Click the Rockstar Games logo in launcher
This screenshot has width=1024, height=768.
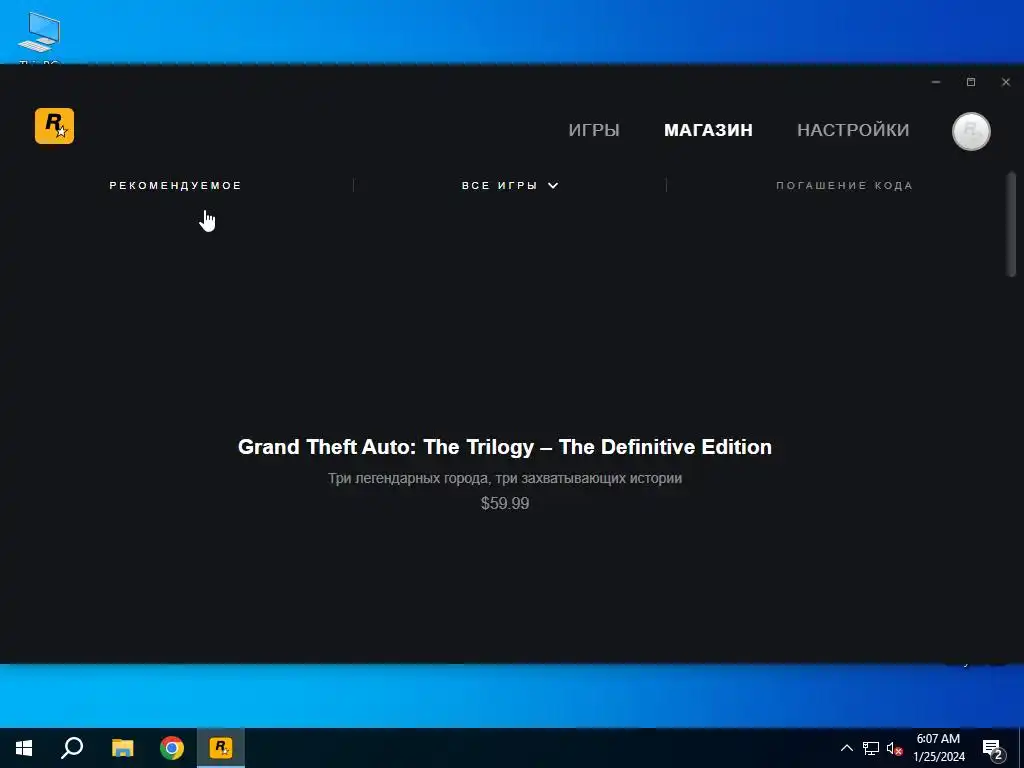[x=54, y=126]
